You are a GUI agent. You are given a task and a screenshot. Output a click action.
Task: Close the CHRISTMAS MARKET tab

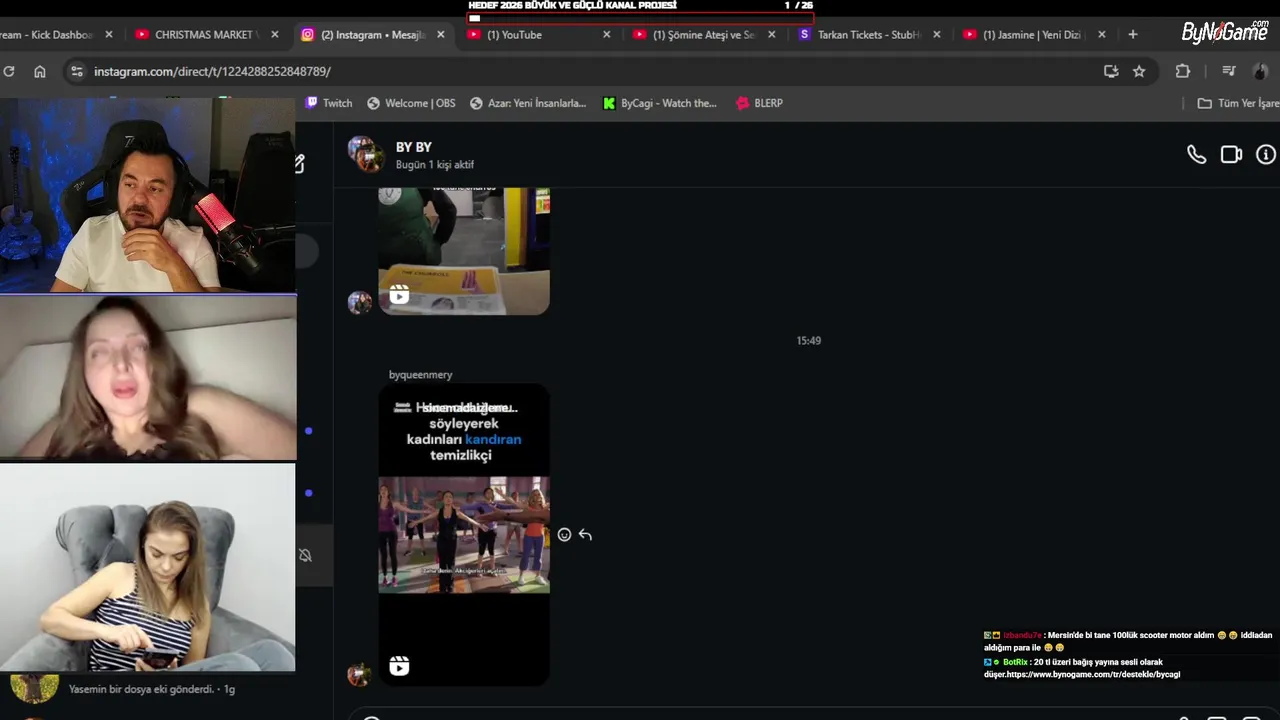click(x=275, y=34)
